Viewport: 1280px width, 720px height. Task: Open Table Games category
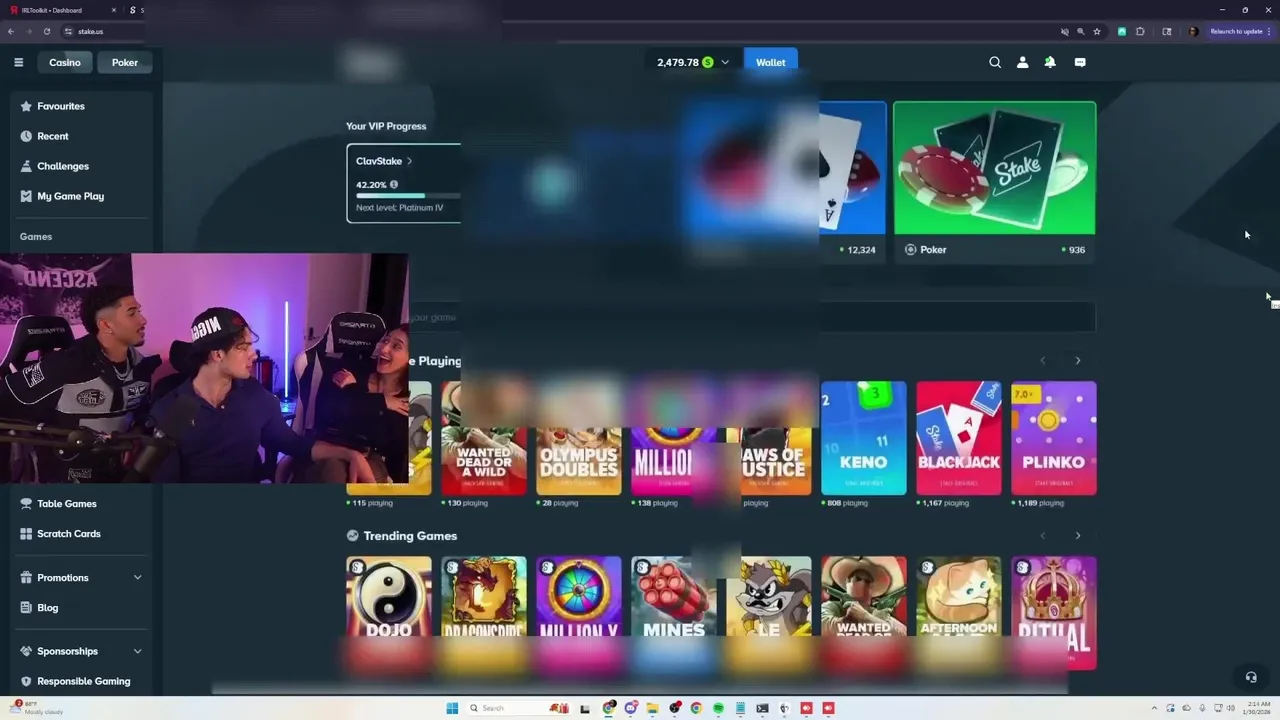click(x=67, y=504)
